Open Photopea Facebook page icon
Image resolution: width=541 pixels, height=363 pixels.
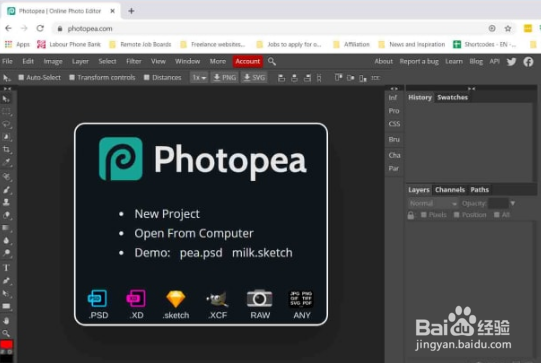(x=528, y=61)
